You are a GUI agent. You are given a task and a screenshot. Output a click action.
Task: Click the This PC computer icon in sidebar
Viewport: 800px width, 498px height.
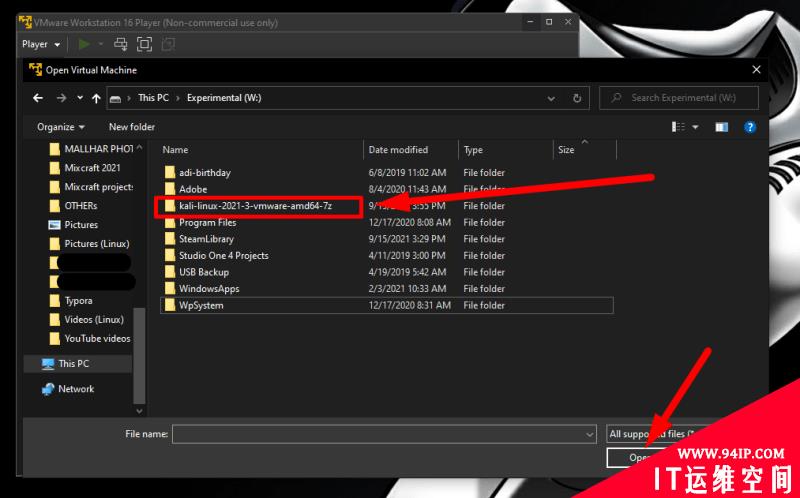pos(48,364)
